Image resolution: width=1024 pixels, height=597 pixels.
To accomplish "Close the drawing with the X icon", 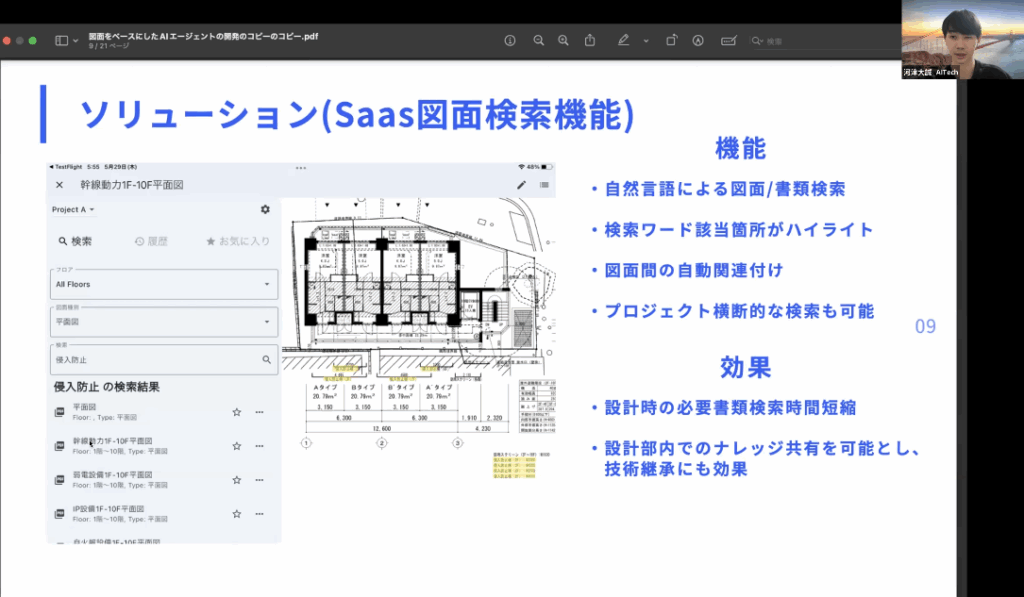I will click(x=59, y=185).
